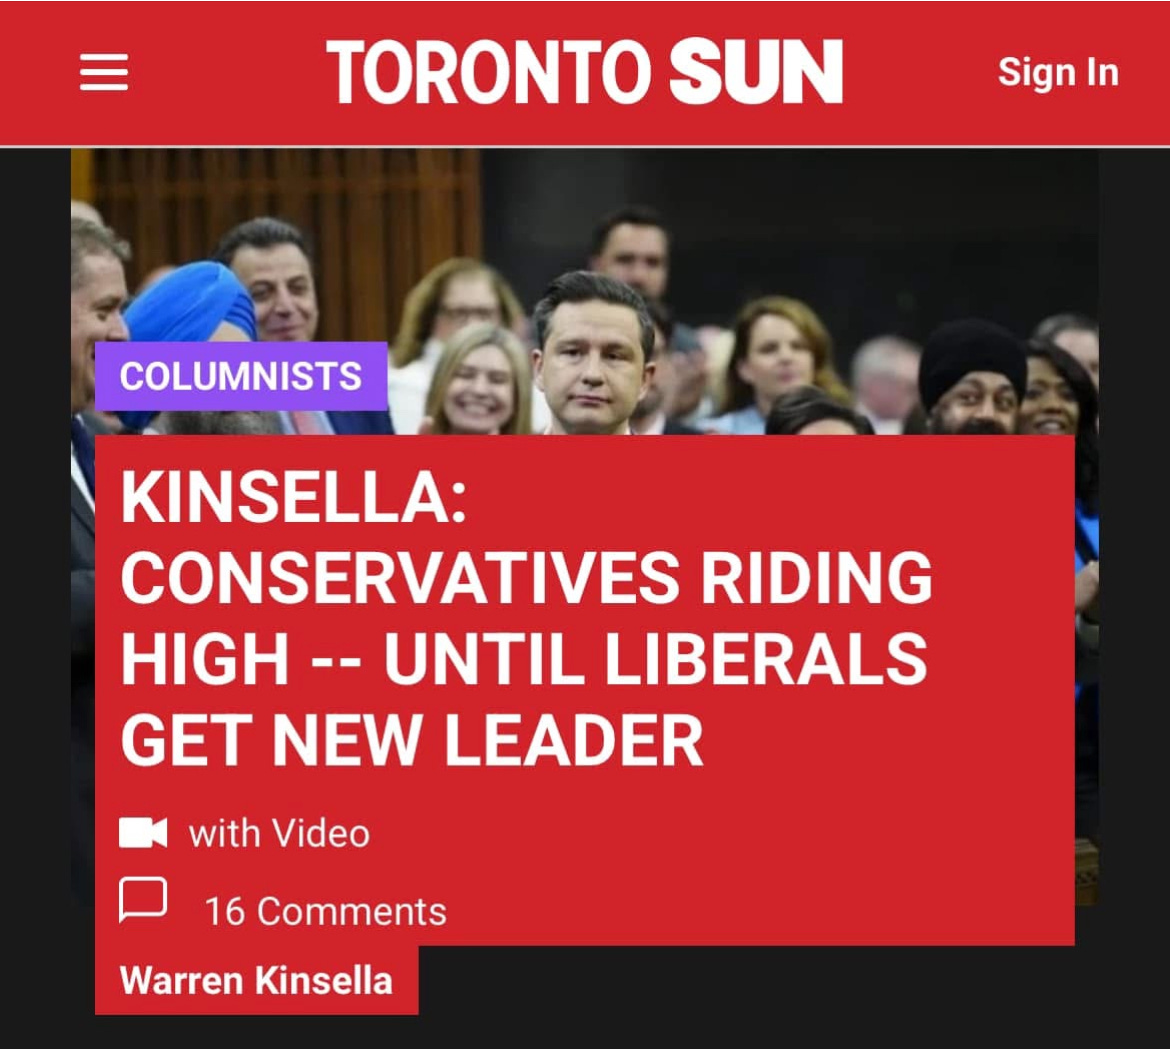Image resolution: width=1170 pixels, height=1049 pixels.
Task: Click the 'KINSELLA:' headline first line
Action: (x=293, y=497)
